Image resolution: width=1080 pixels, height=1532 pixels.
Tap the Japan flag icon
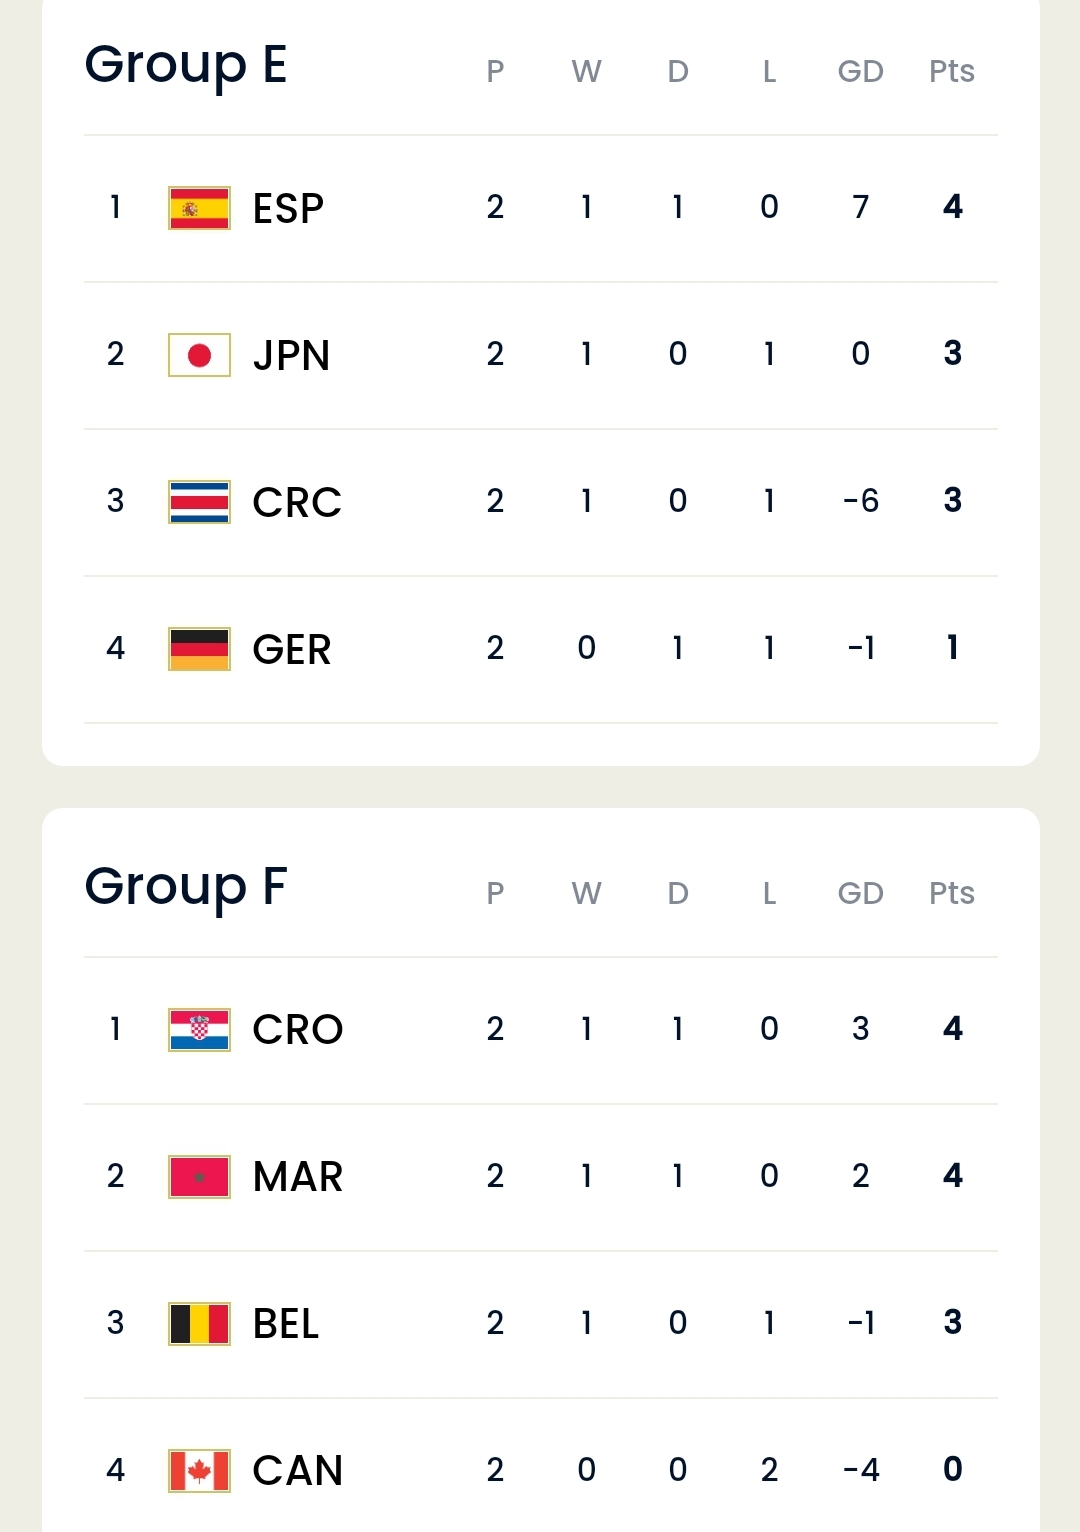point(199,355)
